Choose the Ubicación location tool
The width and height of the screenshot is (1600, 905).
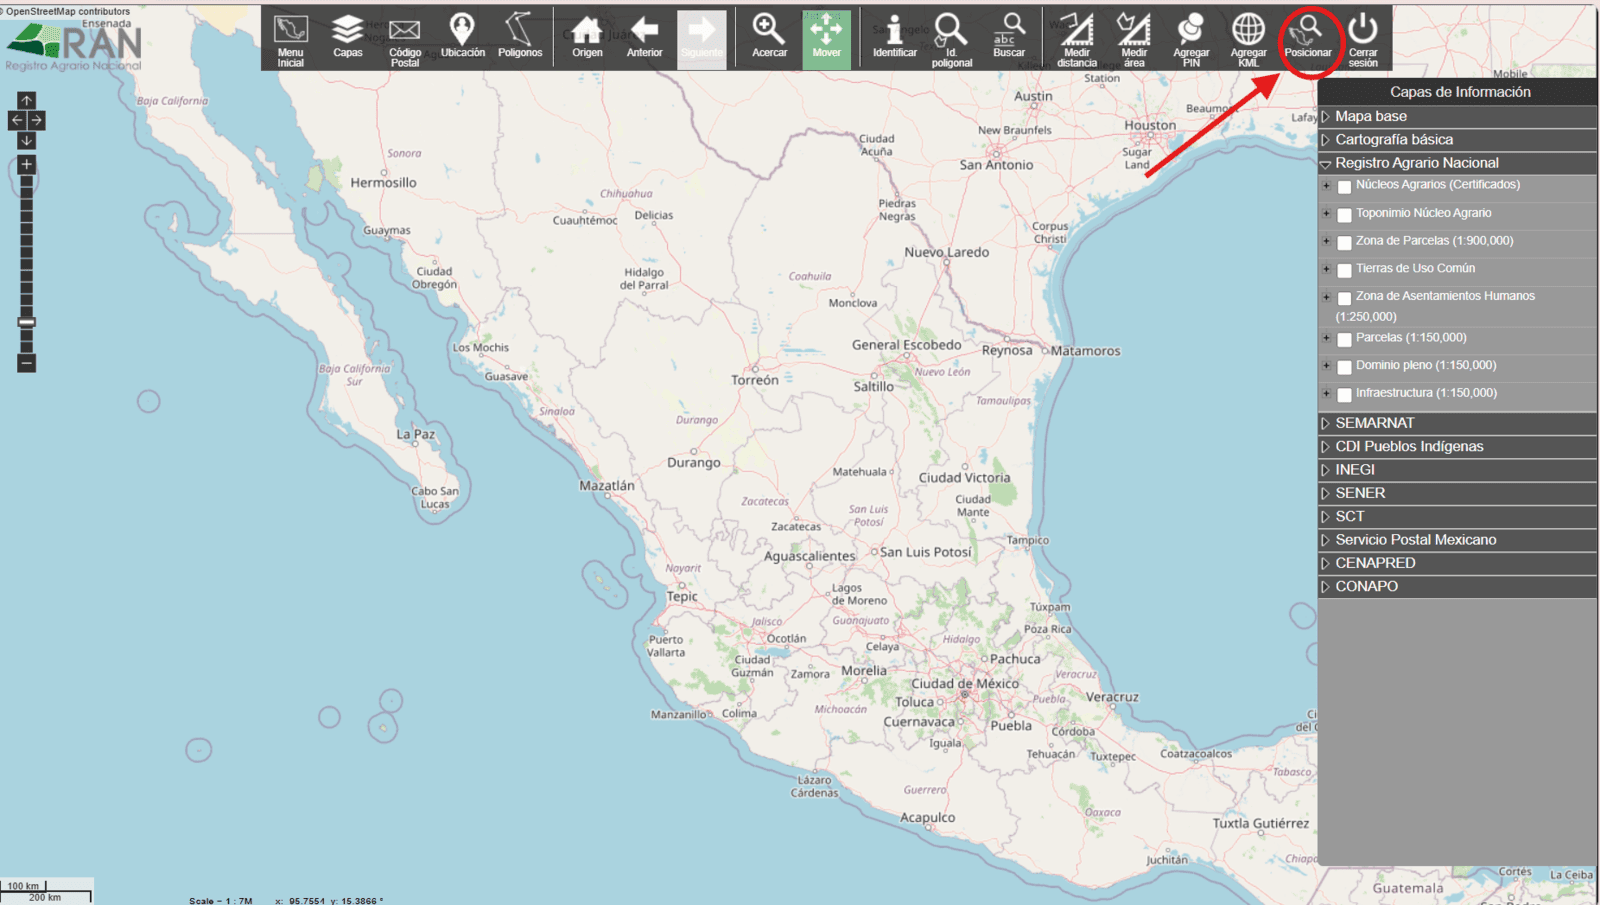click(x=463, y=37)
